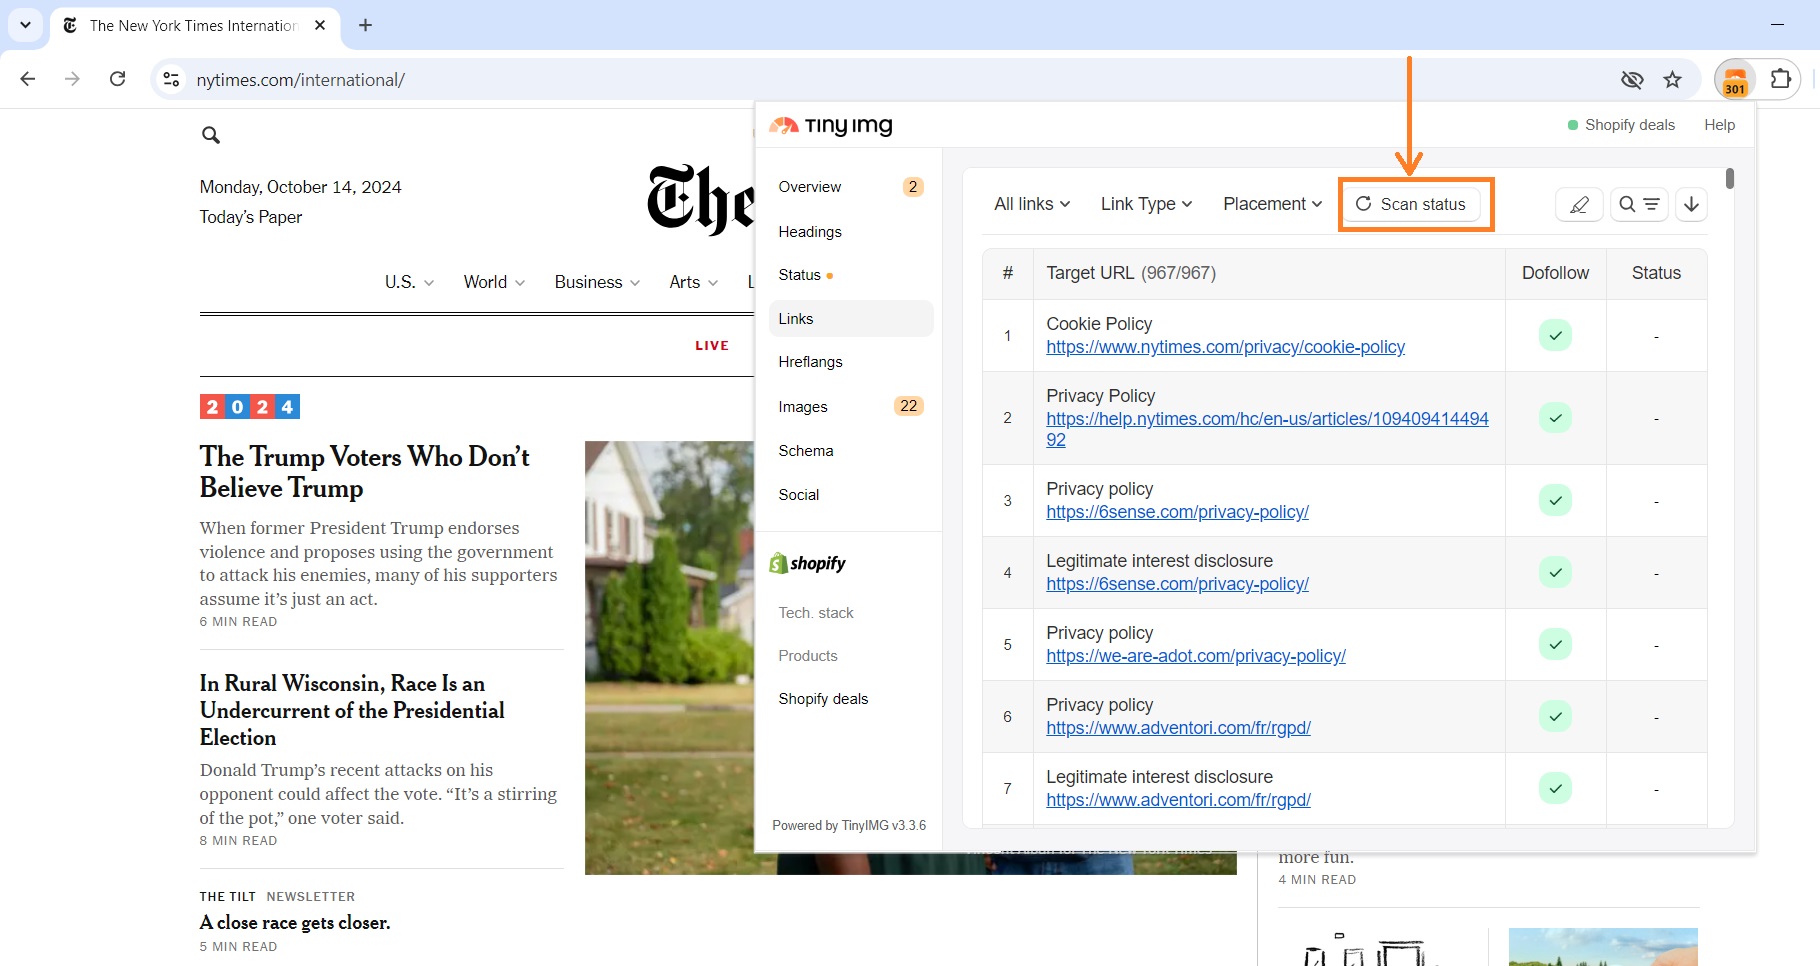
Task: Click the TinyIMG logo
Action: [830, 125]
